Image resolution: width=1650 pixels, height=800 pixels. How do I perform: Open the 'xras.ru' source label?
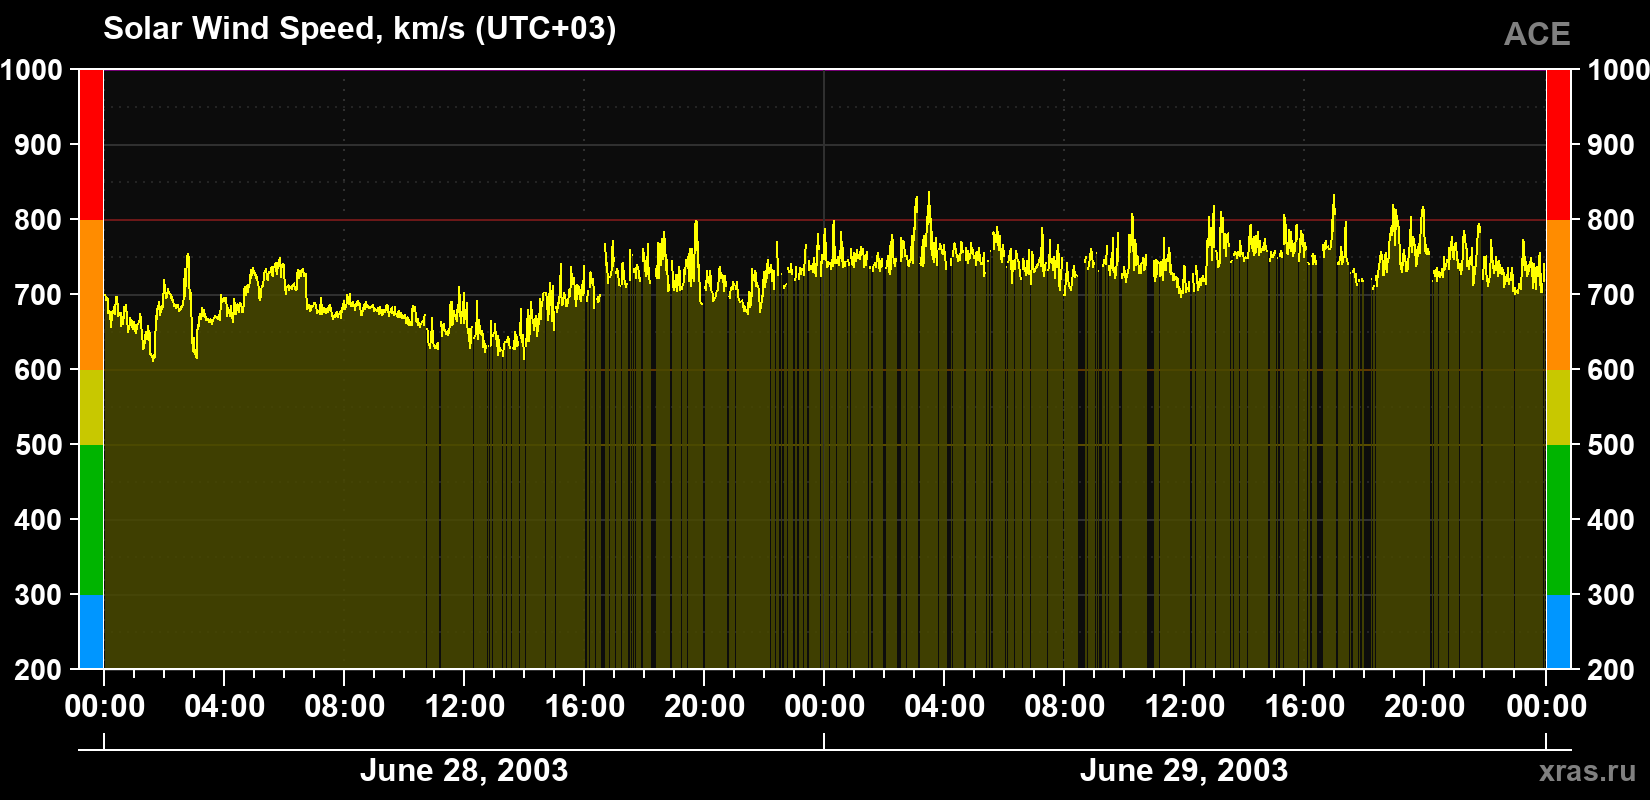[1588, 771]
